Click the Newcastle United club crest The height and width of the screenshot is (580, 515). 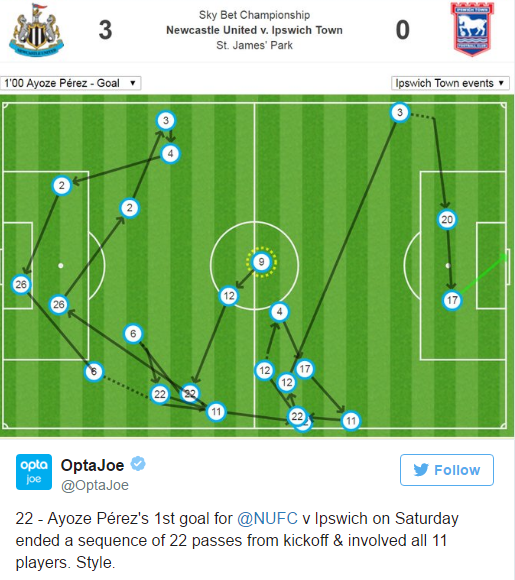click(x=36, y=30)
